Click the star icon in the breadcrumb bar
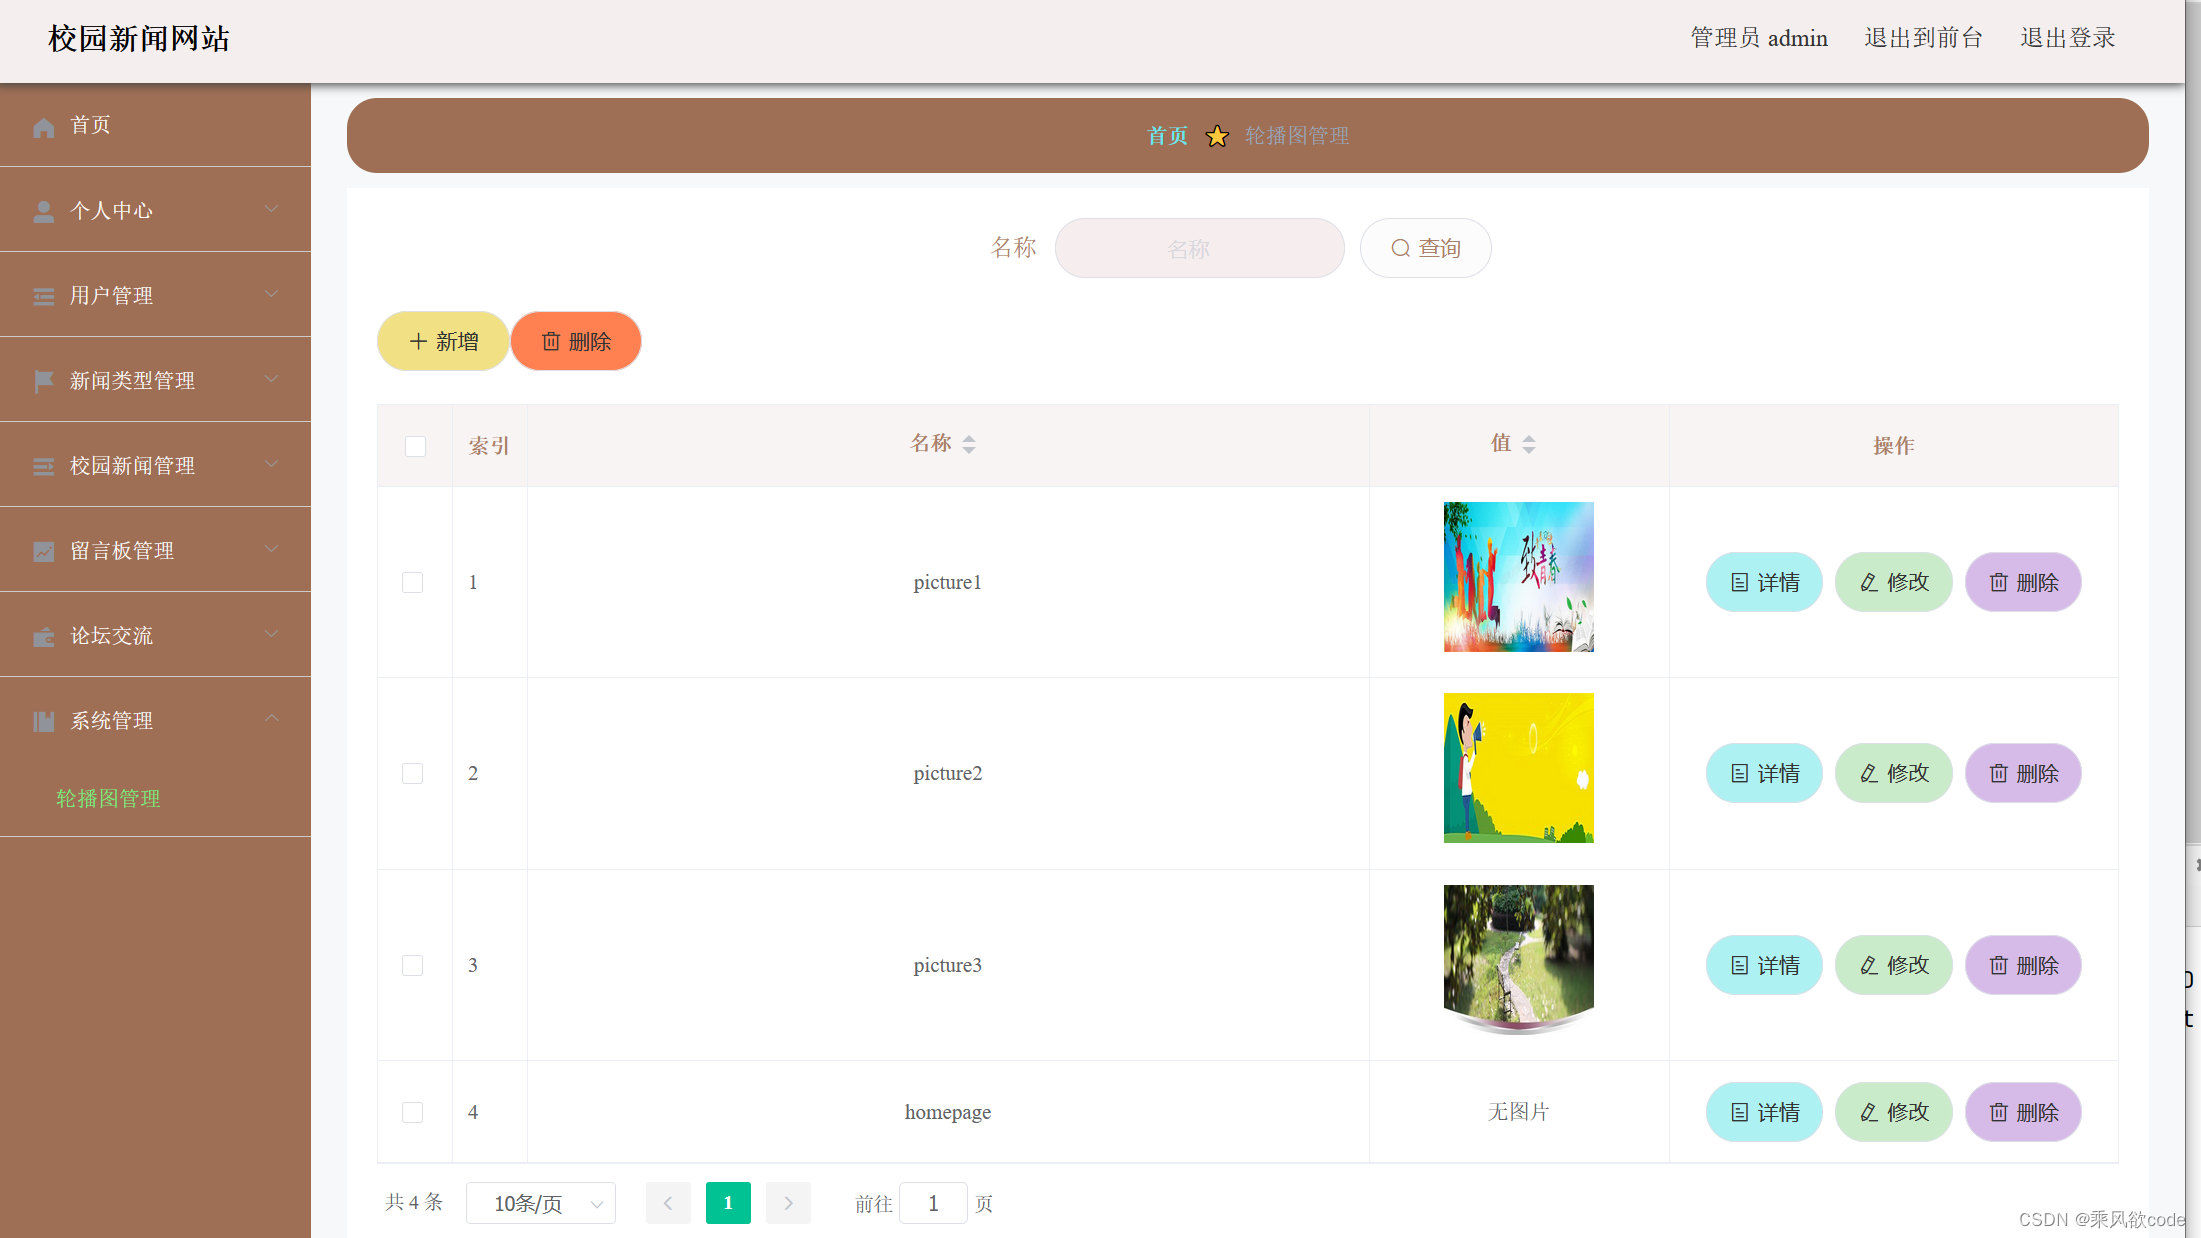 click(x=1217, y=136)
